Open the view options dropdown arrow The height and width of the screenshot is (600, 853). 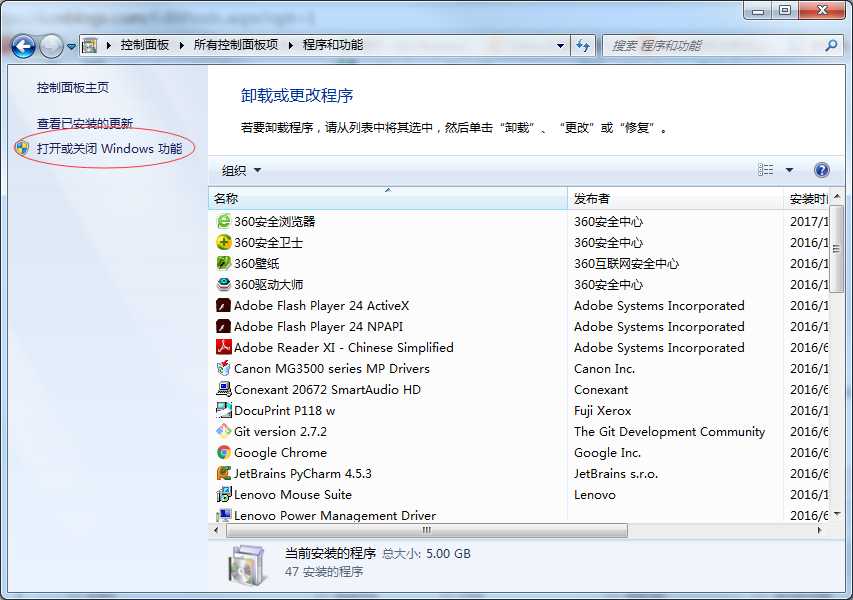coord(789,171)
